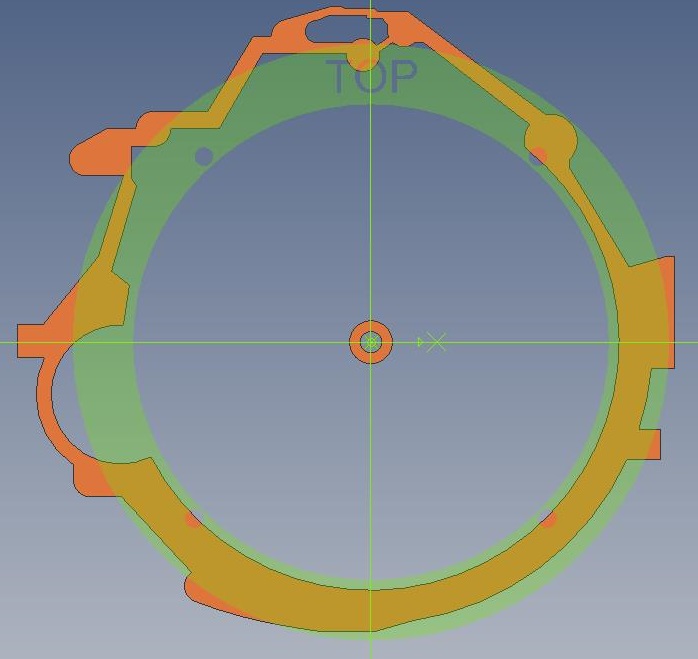Select the concentric center circle at the origin
The height and width of the screenshot is (659, 698).
pyautogui.click(x=371, y=342)
